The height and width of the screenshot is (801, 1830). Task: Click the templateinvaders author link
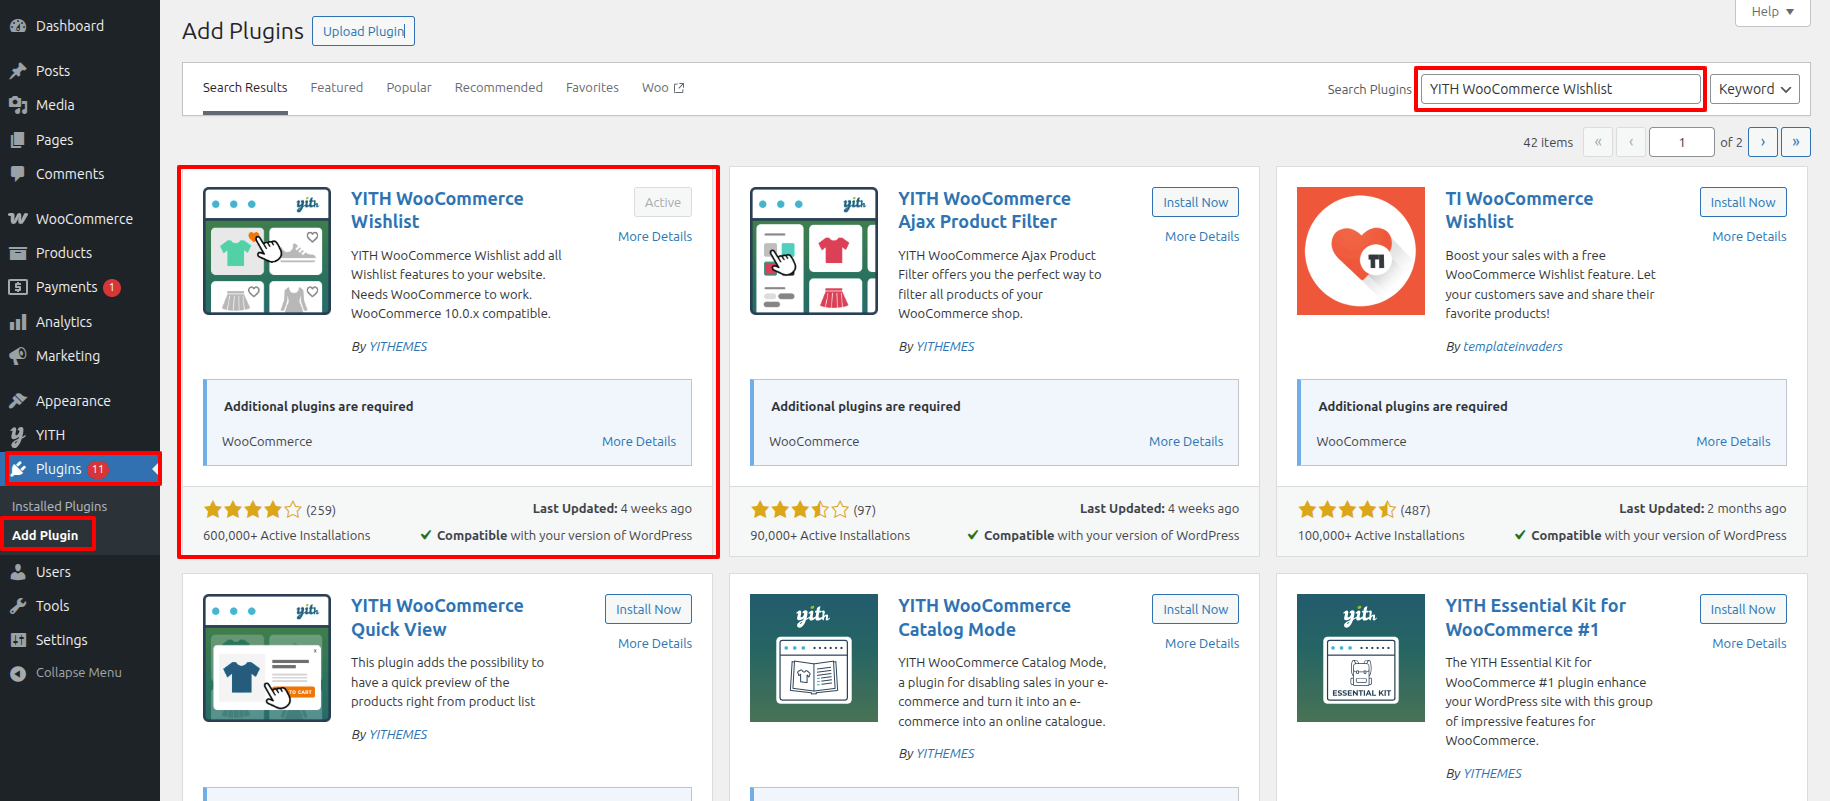pyautogui.click(x=1512, y=347)
